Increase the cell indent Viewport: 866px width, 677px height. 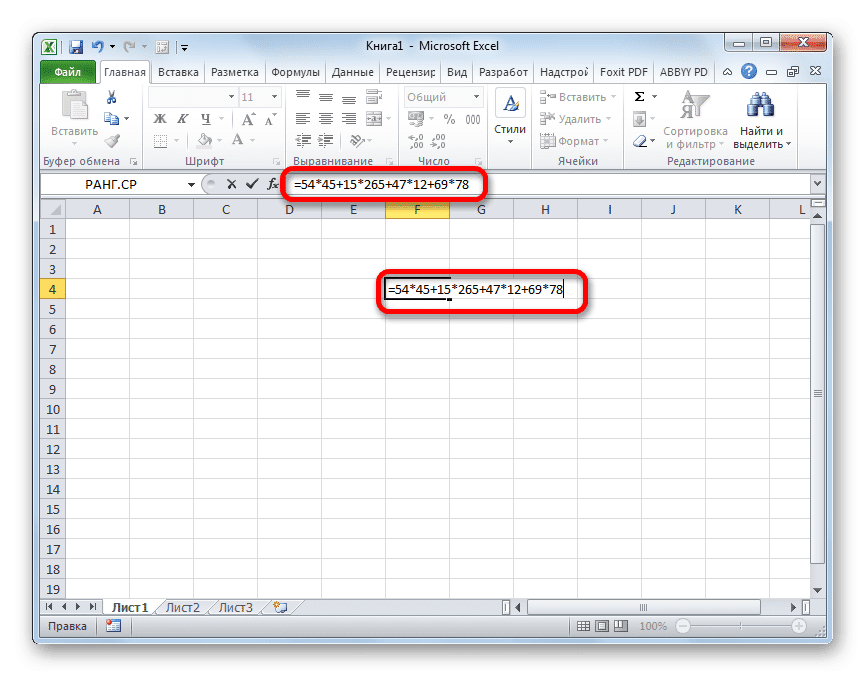click(326, 140)
